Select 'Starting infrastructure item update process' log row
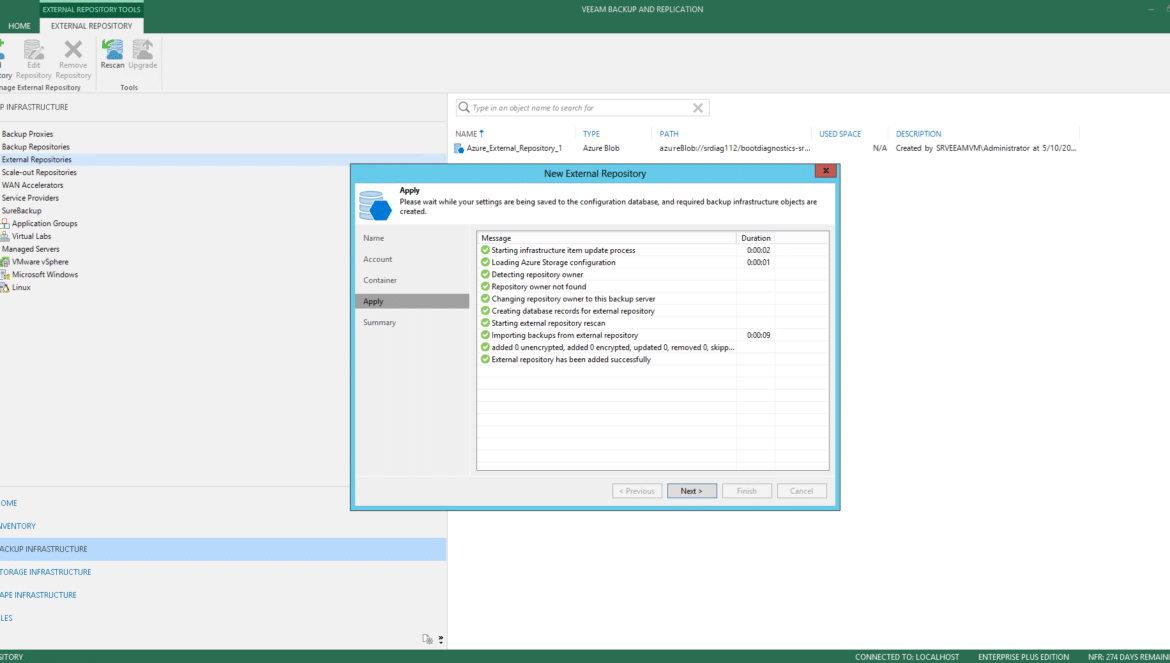This screenshot has height=663, width=1170. tap(653, 250)
